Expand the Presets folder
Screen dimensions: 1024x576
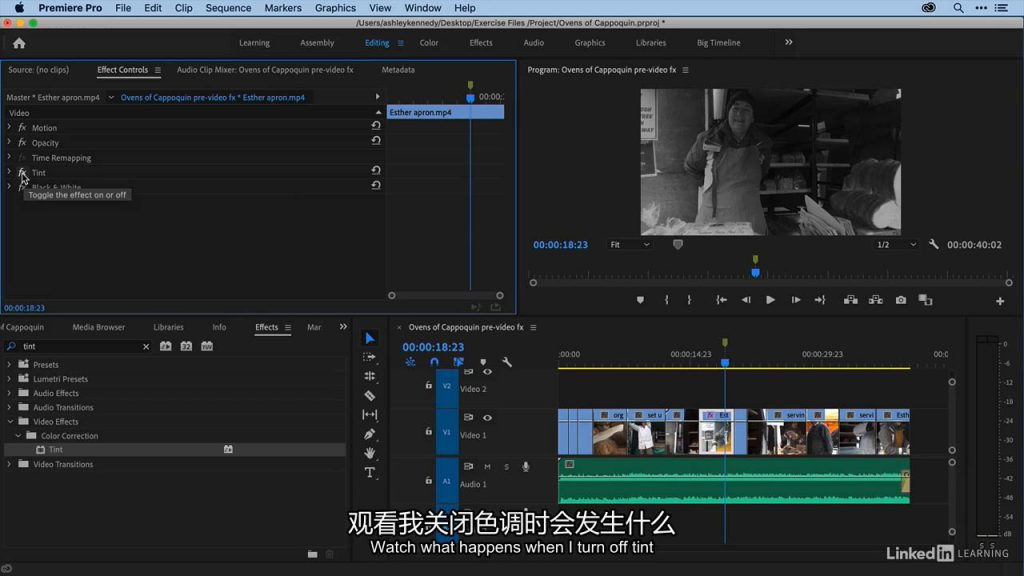(9, 364)
